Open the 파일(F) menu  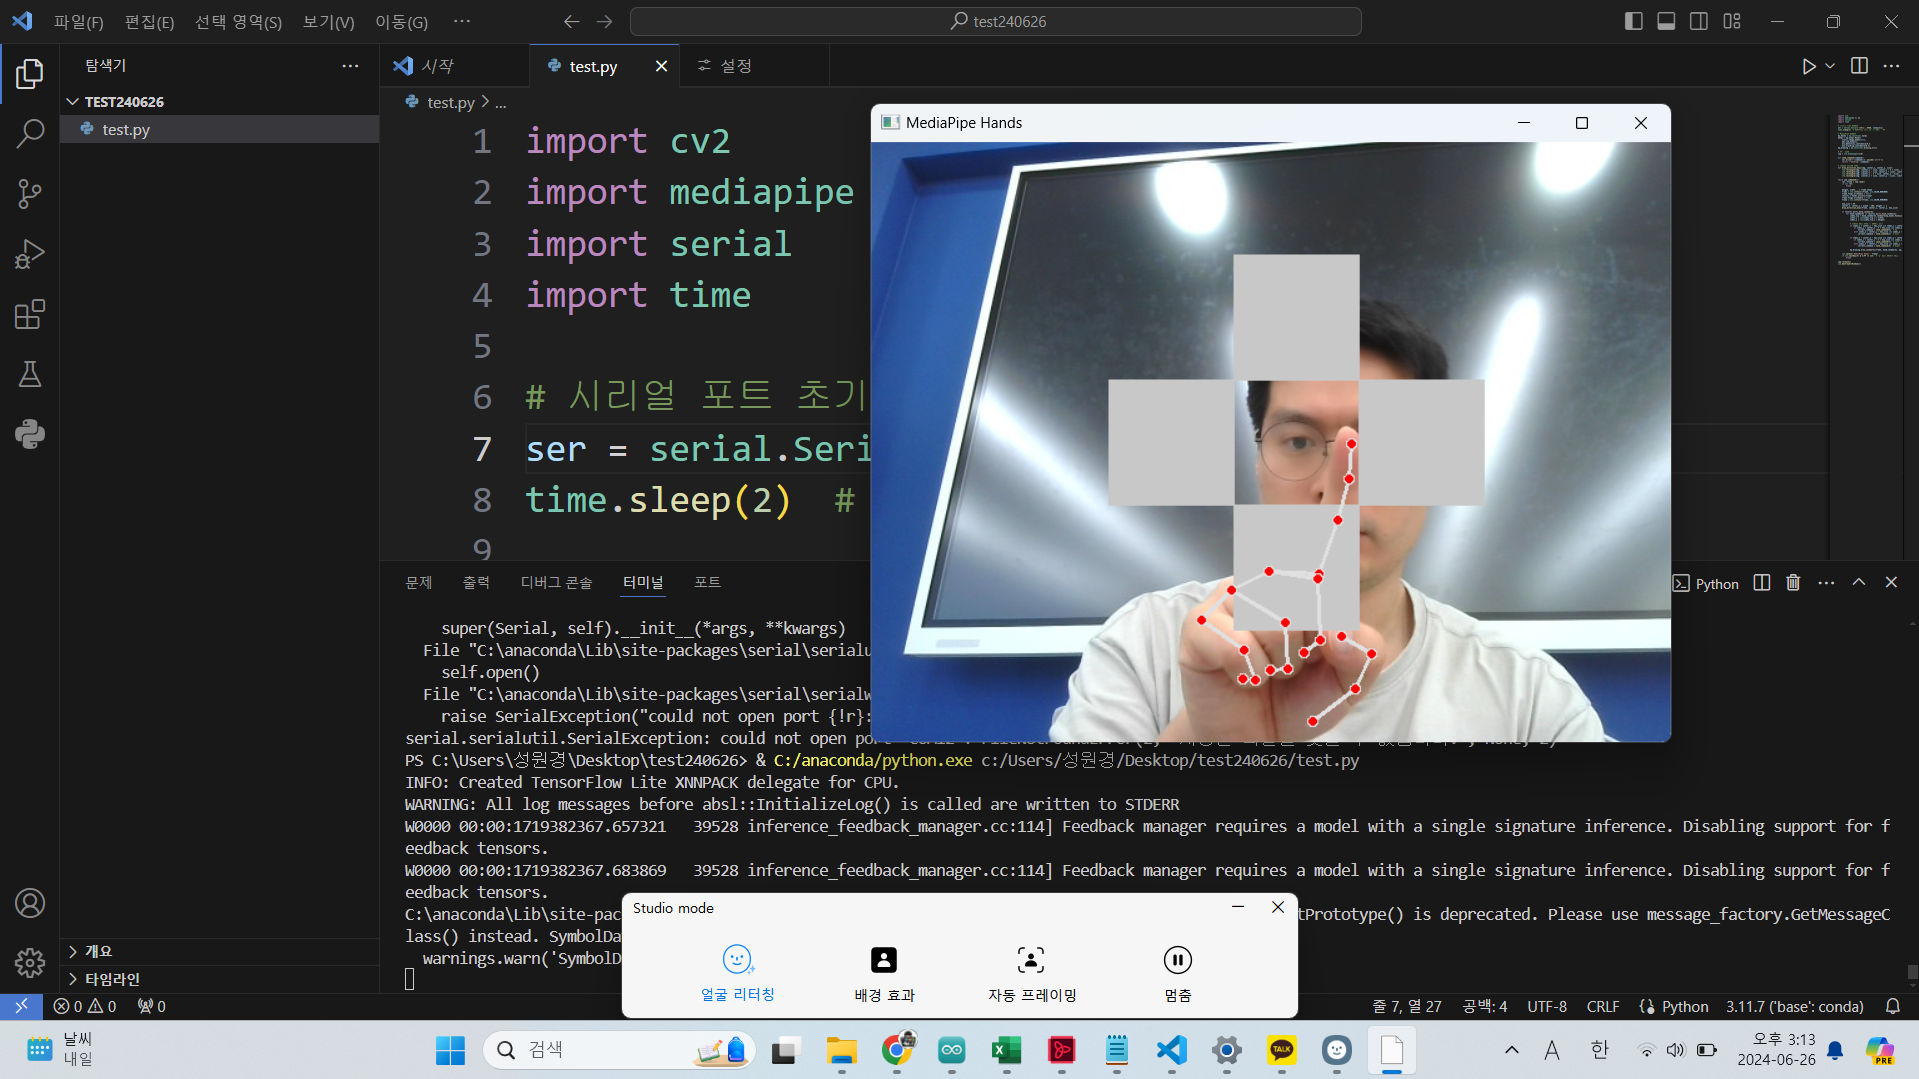tap(78, 22)
